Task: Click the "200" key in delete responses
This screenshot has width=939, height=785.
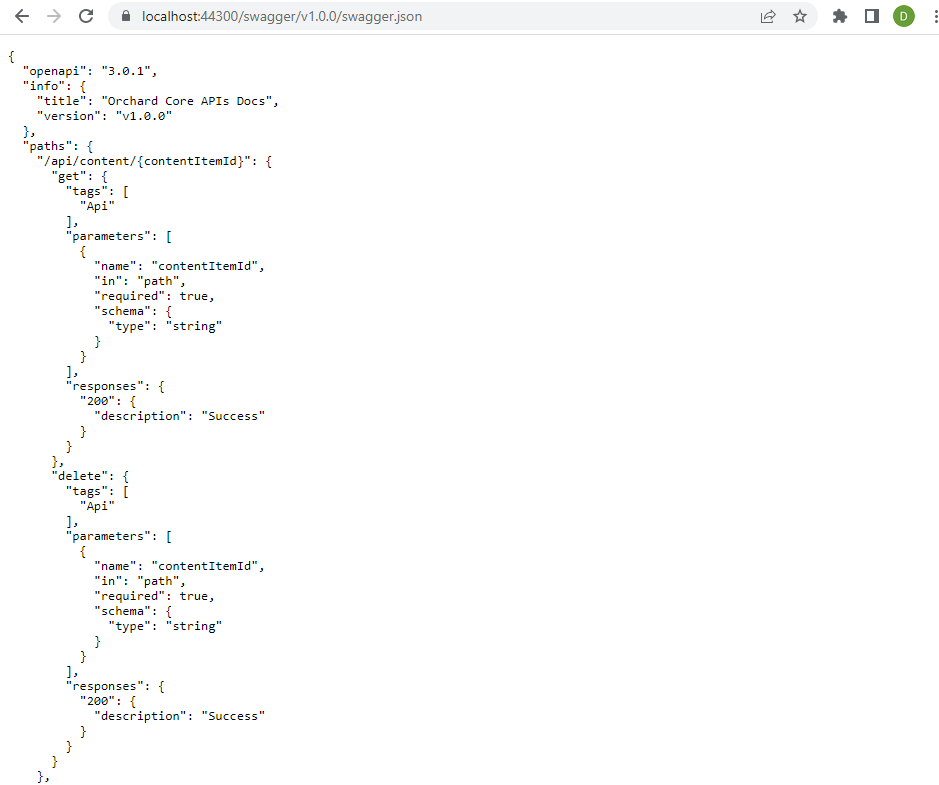Action: pyautogui.click(x=97, y=701)
